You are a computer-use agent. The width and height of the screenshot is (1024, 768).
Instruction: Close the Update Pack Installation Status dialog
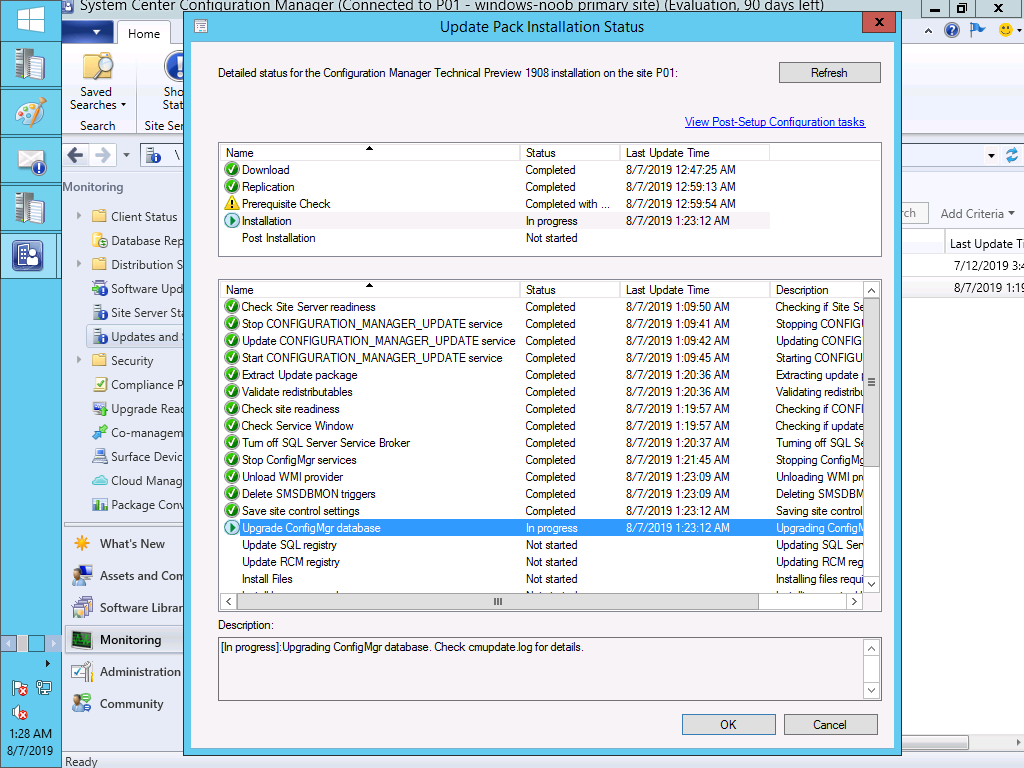pyautogui.click(x=879, y=22)
